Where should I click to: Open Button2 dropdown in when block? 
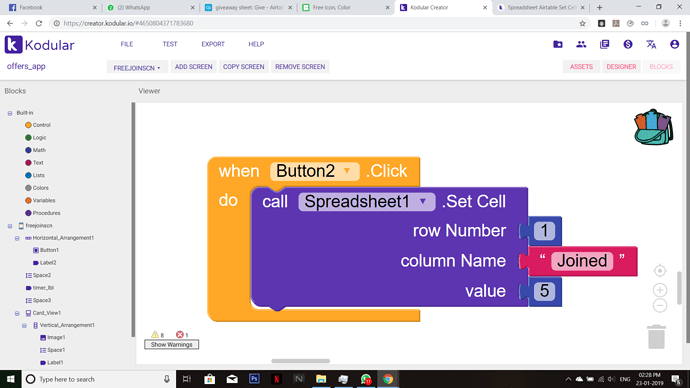click(x=315, y=171)
